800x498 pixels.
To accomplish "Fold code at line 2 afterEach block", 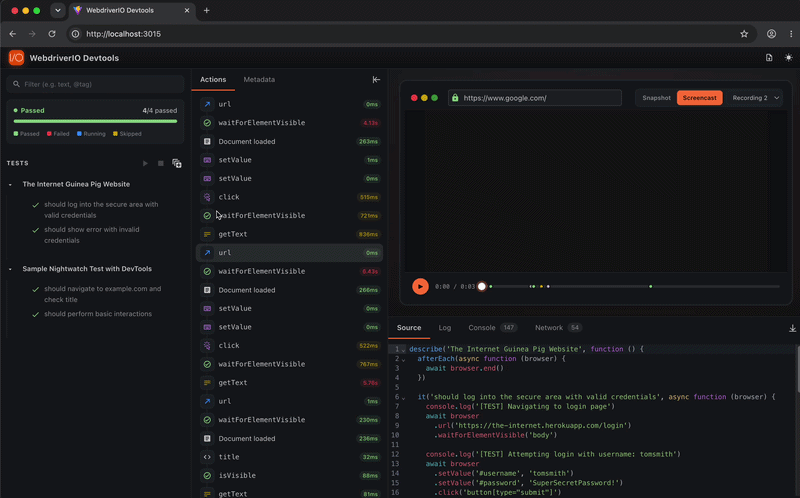I will pyautogui.click(x=403, y=359).
